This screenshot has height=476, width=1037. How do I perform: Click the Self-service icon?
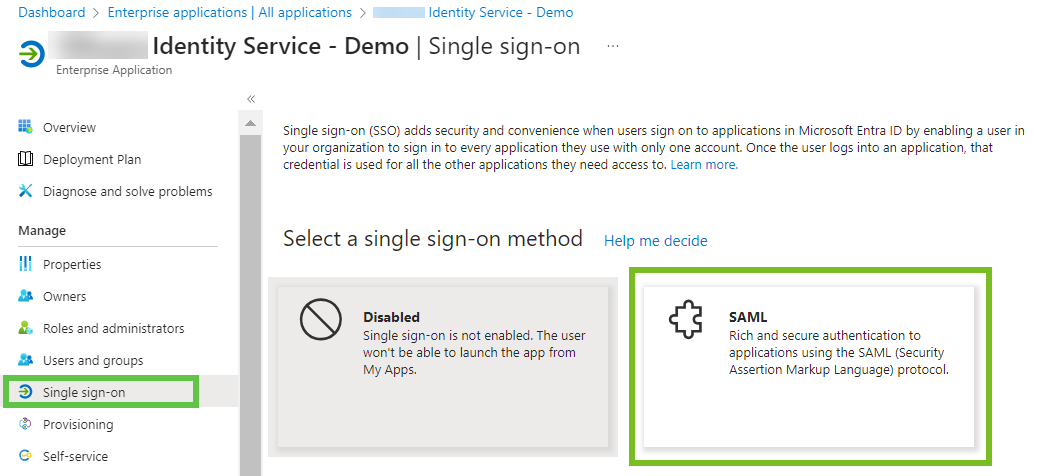pyautogui.click(x=25, y=456)
